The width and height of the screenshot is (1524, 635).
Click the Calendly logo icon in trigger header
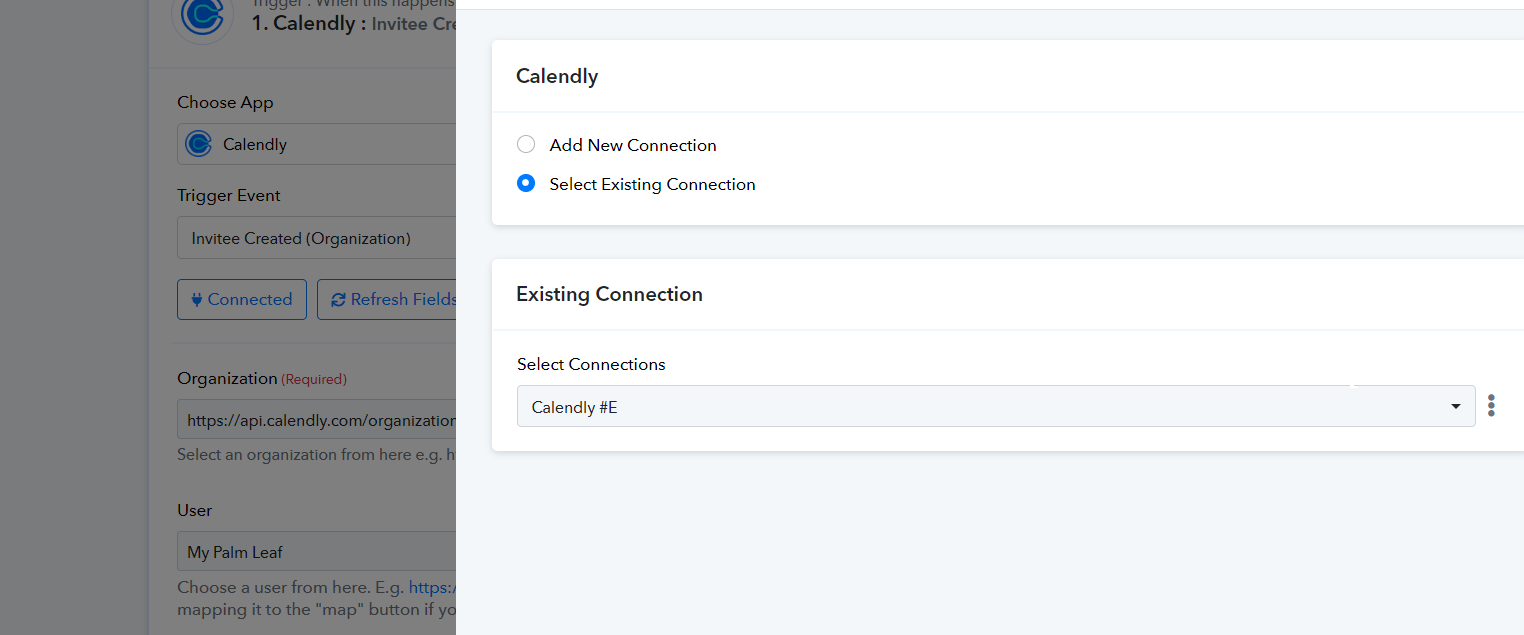[x=203, y=16]
